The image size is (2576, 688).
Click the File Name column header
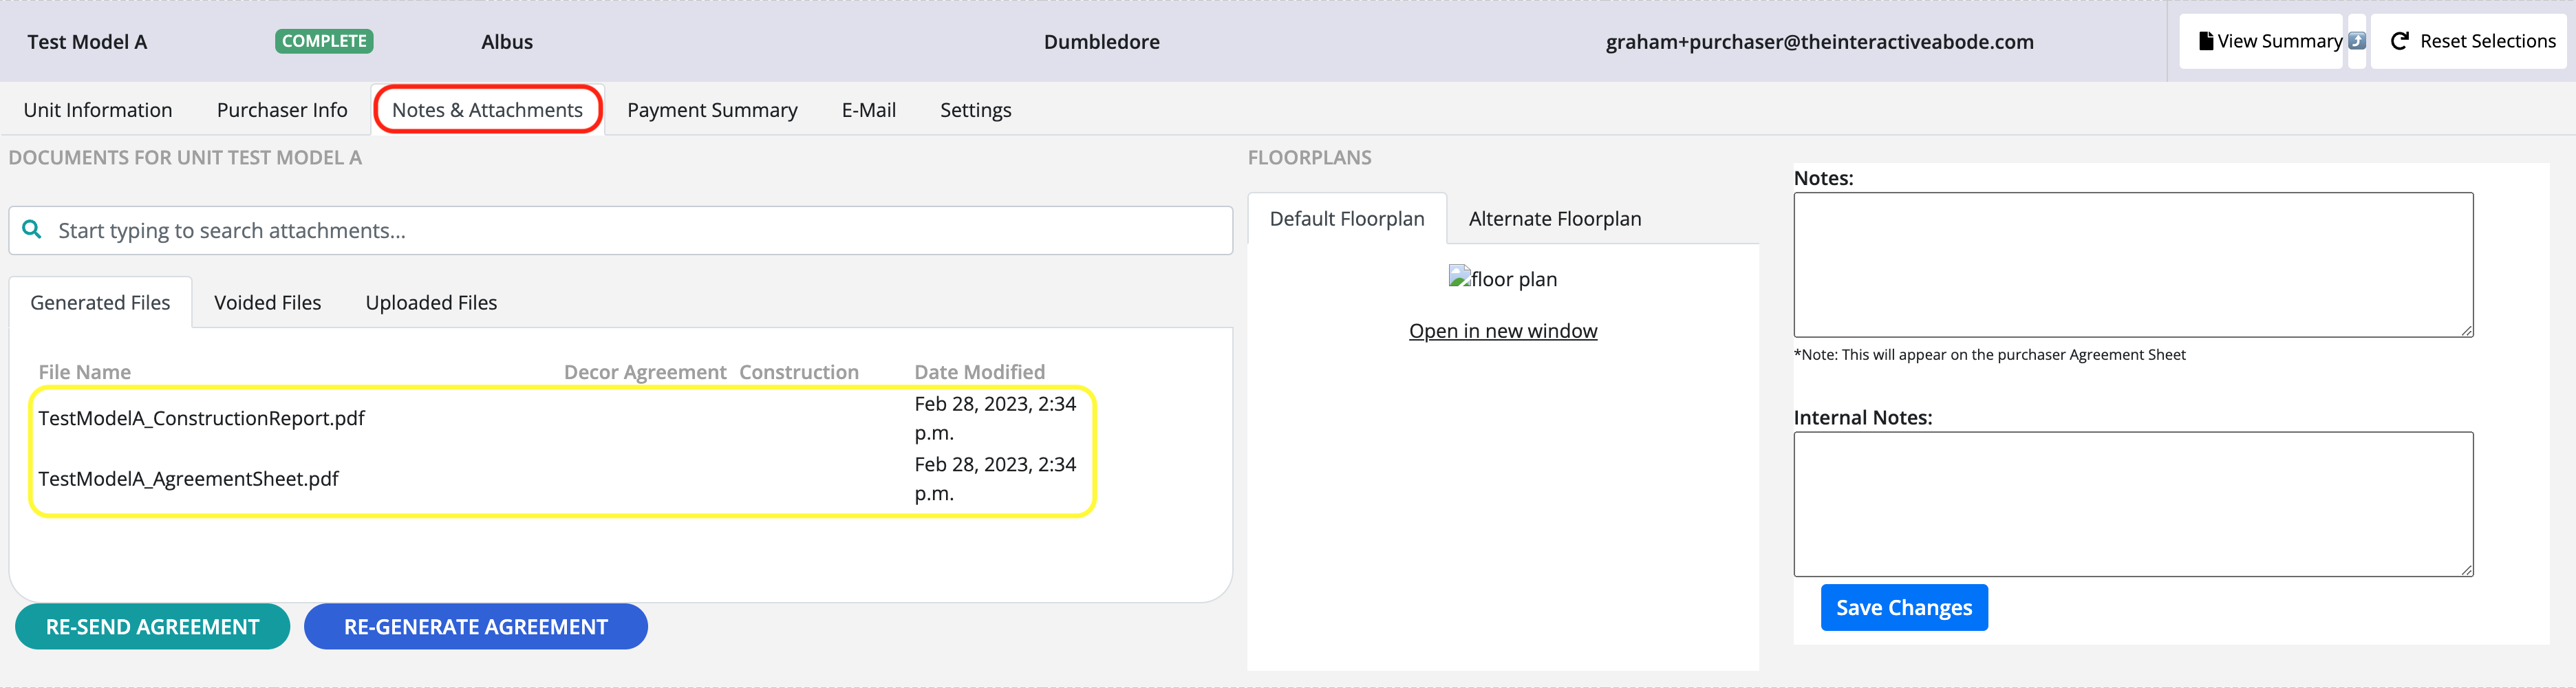pos(84,371)
